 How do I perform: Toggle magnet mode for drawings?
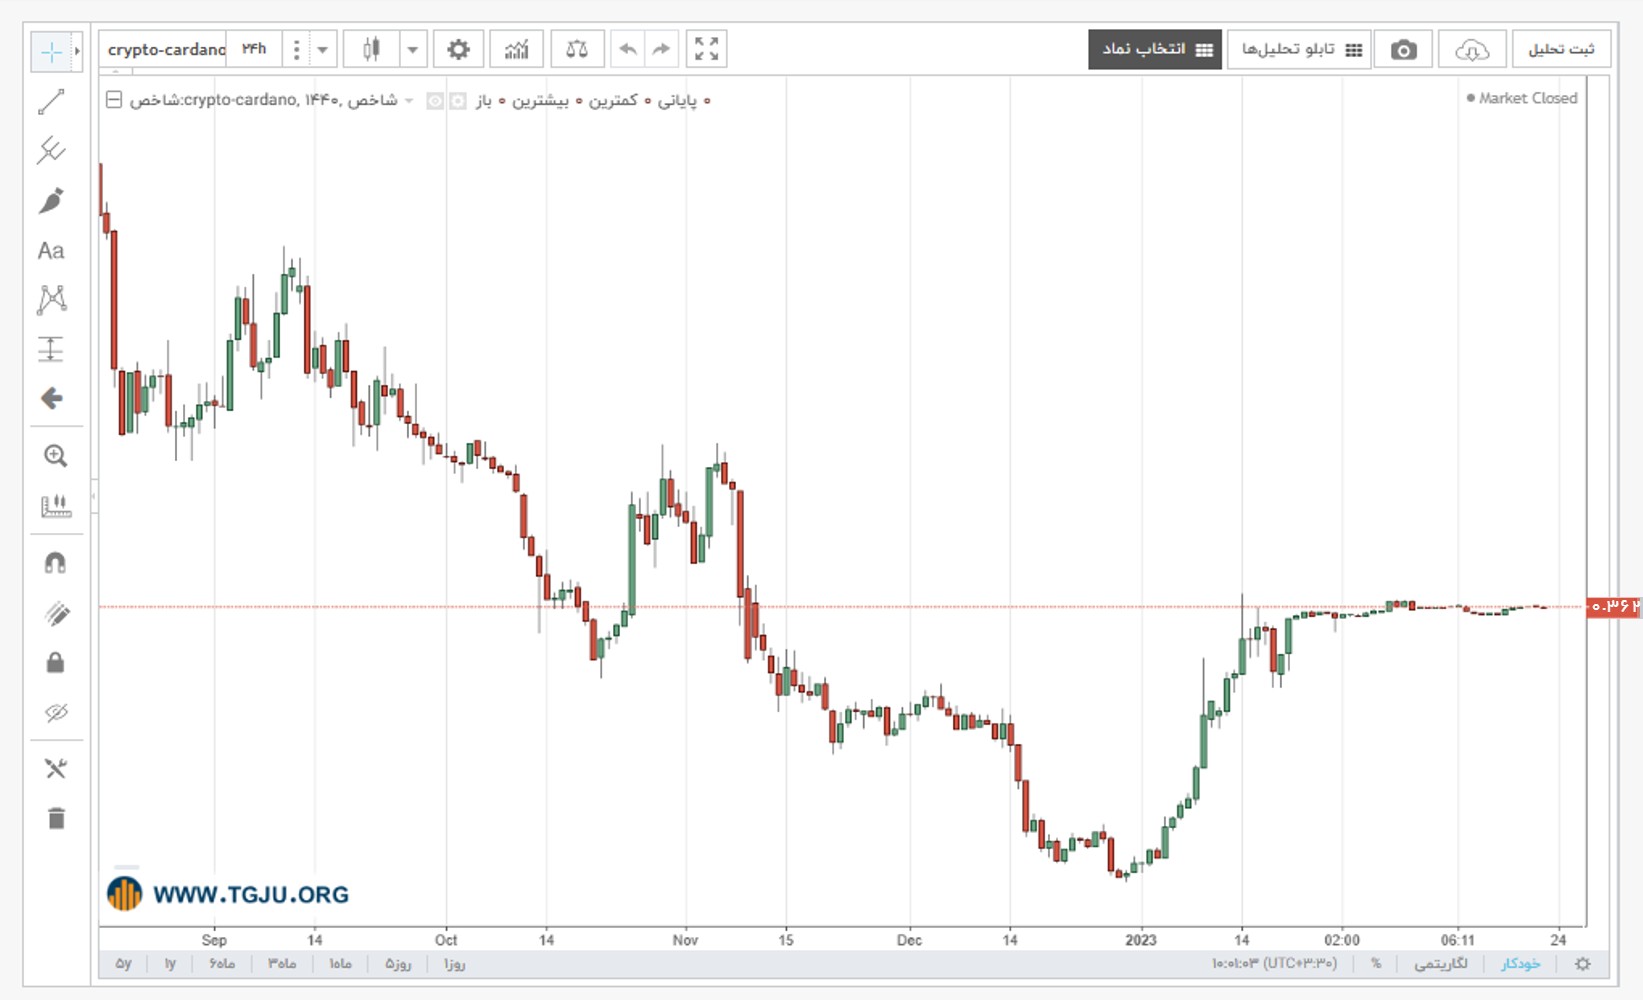(55, 564)
